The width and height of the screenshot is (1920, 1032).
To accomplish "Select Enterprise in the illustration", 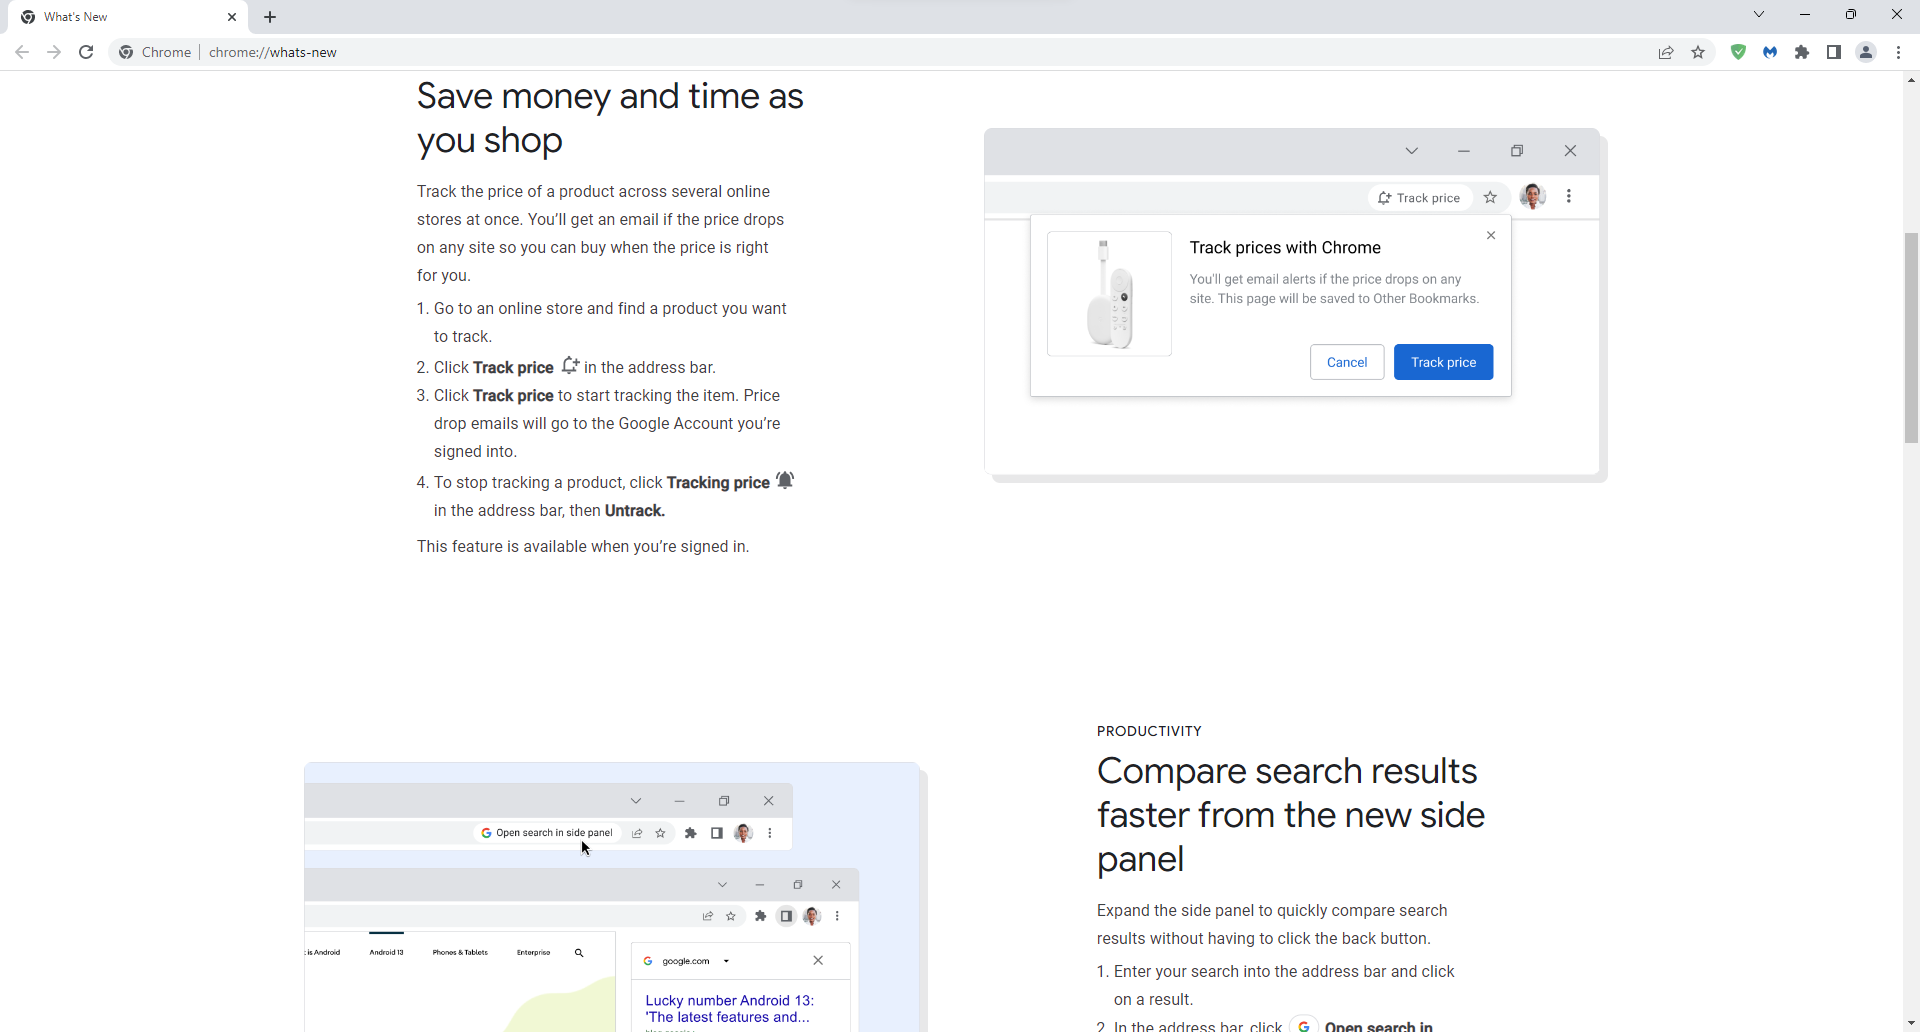I will point(534,952).
